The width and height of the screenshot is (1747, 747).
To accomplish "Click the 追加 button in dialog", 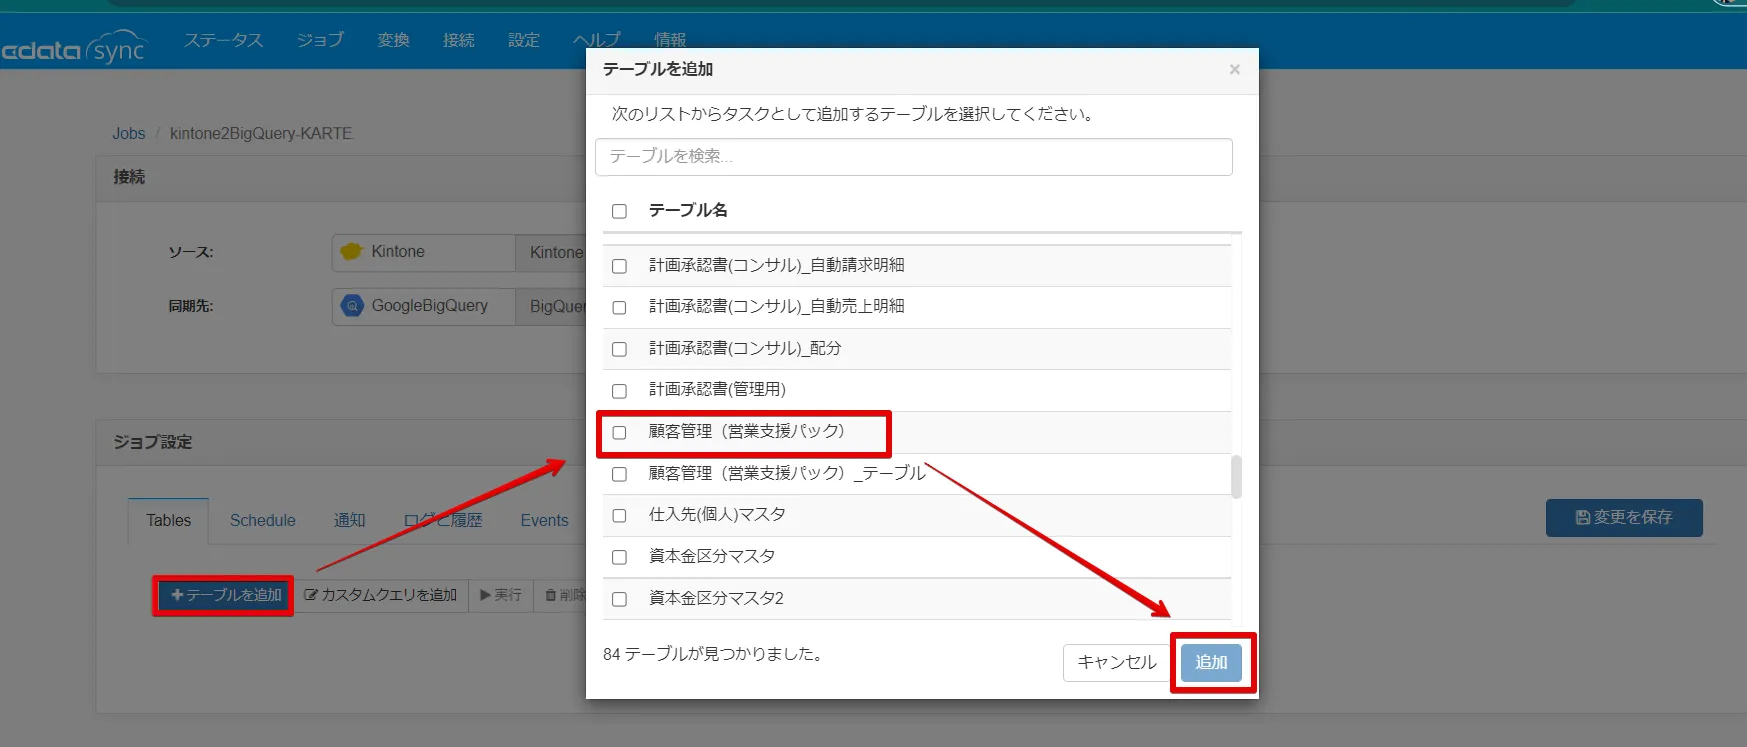I will click(x=1211, y=662).
